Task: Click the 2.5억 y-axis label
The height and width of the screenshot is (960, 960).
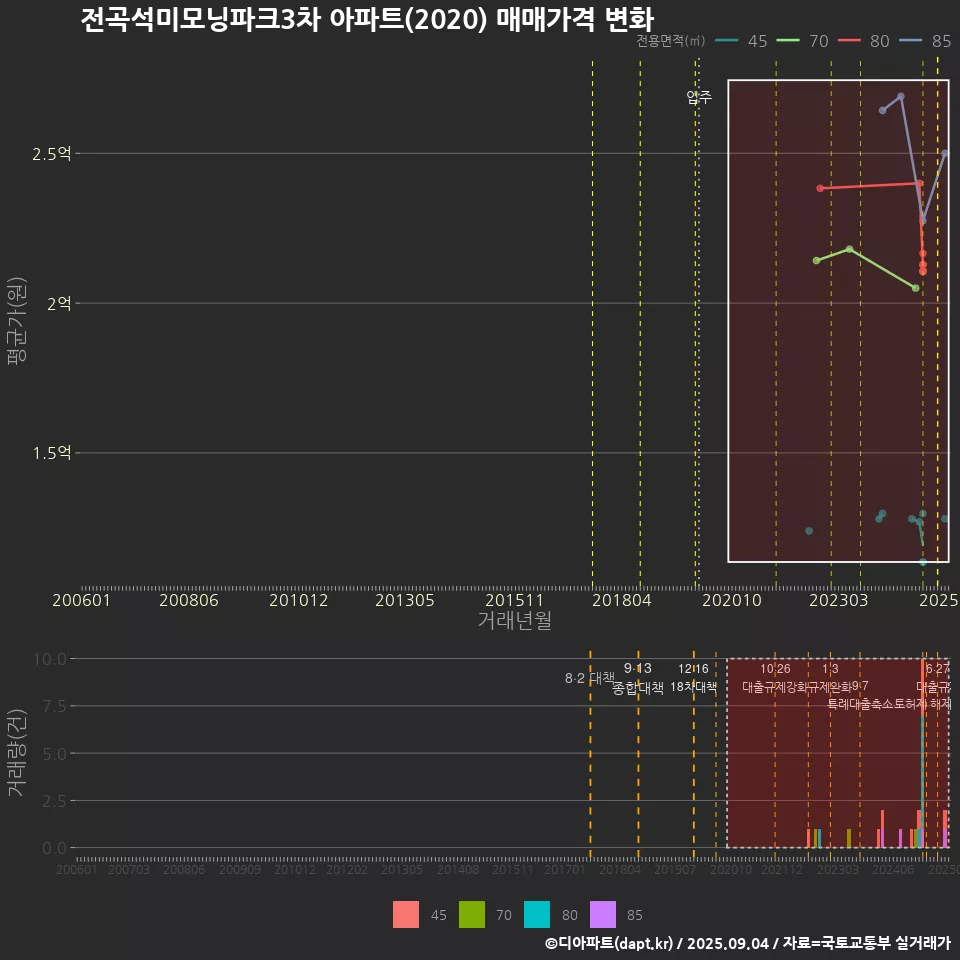Action: click(x=51, y=154)
